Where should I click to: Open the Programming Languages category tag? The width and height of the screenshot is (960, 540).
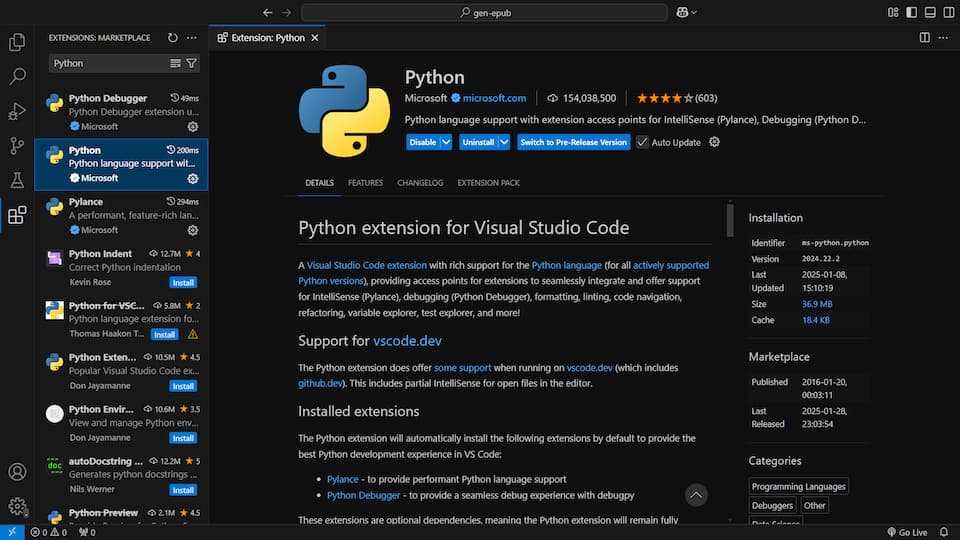pyautogui.click(x=798, y=486)
